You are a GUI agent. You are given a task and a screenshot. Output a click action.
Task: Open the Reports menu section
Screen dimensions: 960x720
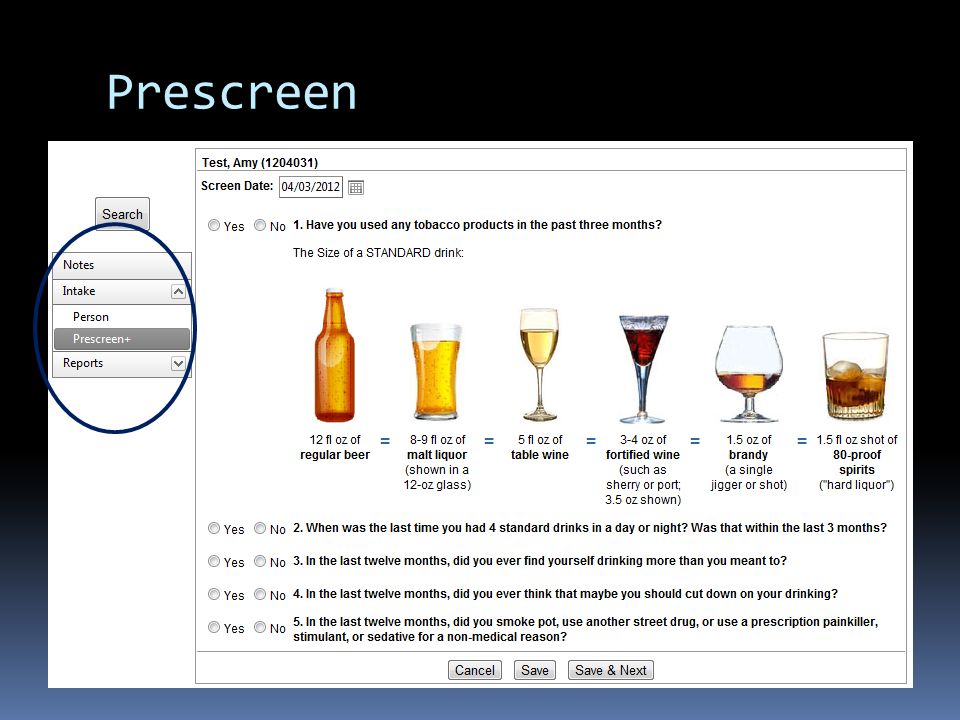tap(122, 364)
